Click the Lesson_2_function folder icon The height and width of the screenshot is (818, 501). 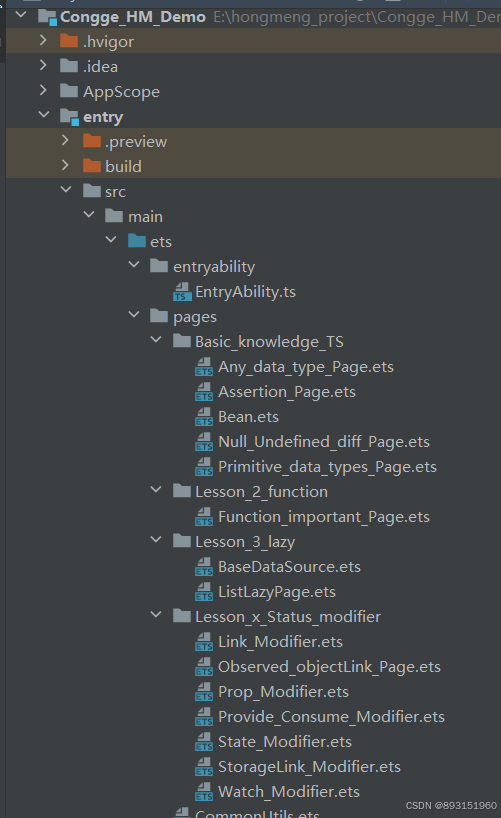click(182, 491)
